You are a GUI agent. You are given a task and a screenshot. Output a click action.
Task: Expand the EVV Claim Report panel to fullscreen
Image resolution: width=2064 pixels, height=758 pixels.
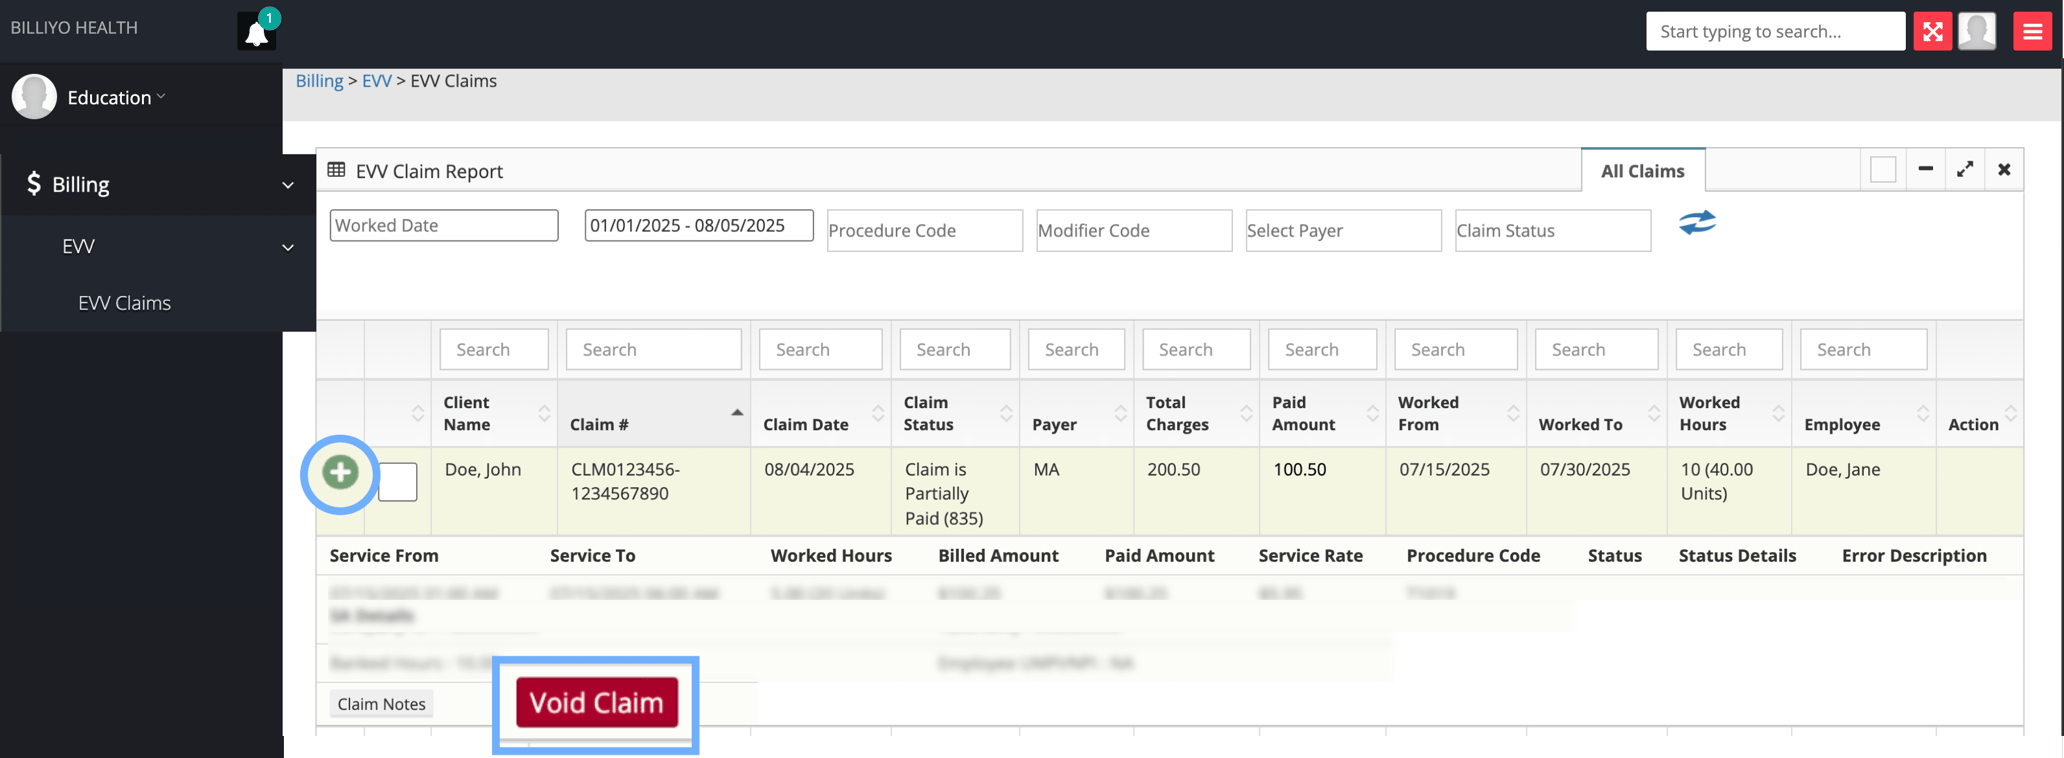(x=1965, y=169)
